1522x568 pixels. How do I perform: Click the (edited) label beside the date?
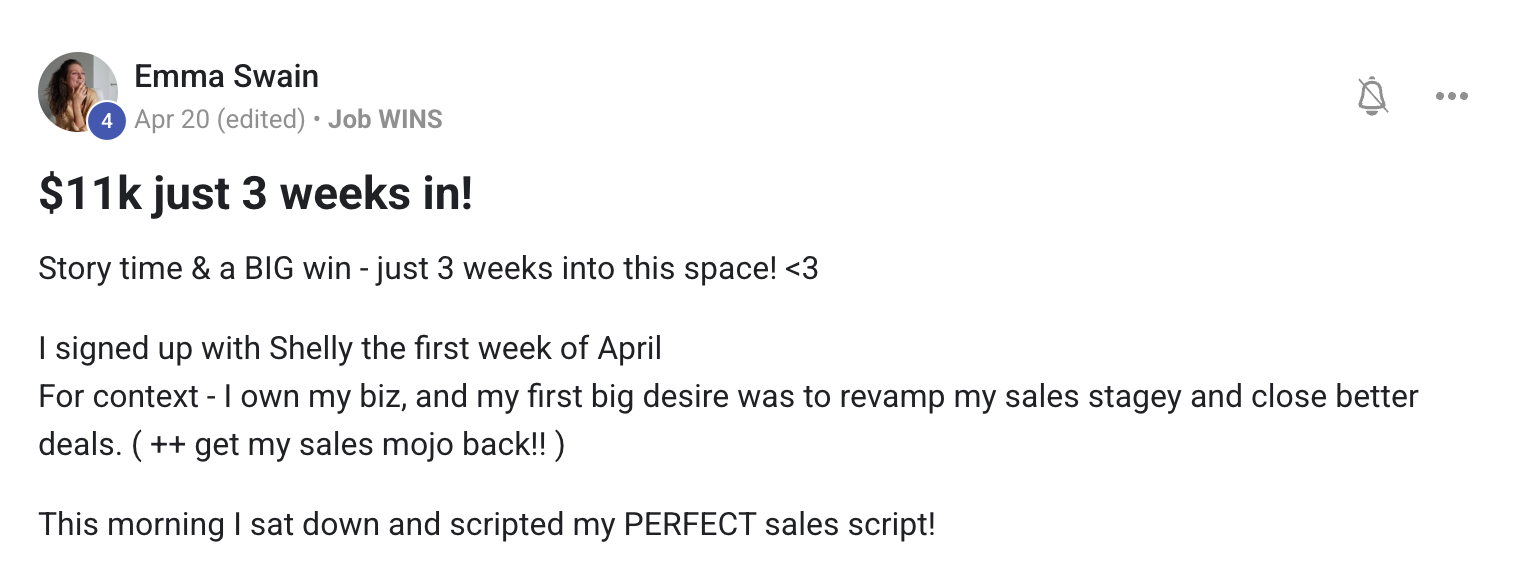260,119
